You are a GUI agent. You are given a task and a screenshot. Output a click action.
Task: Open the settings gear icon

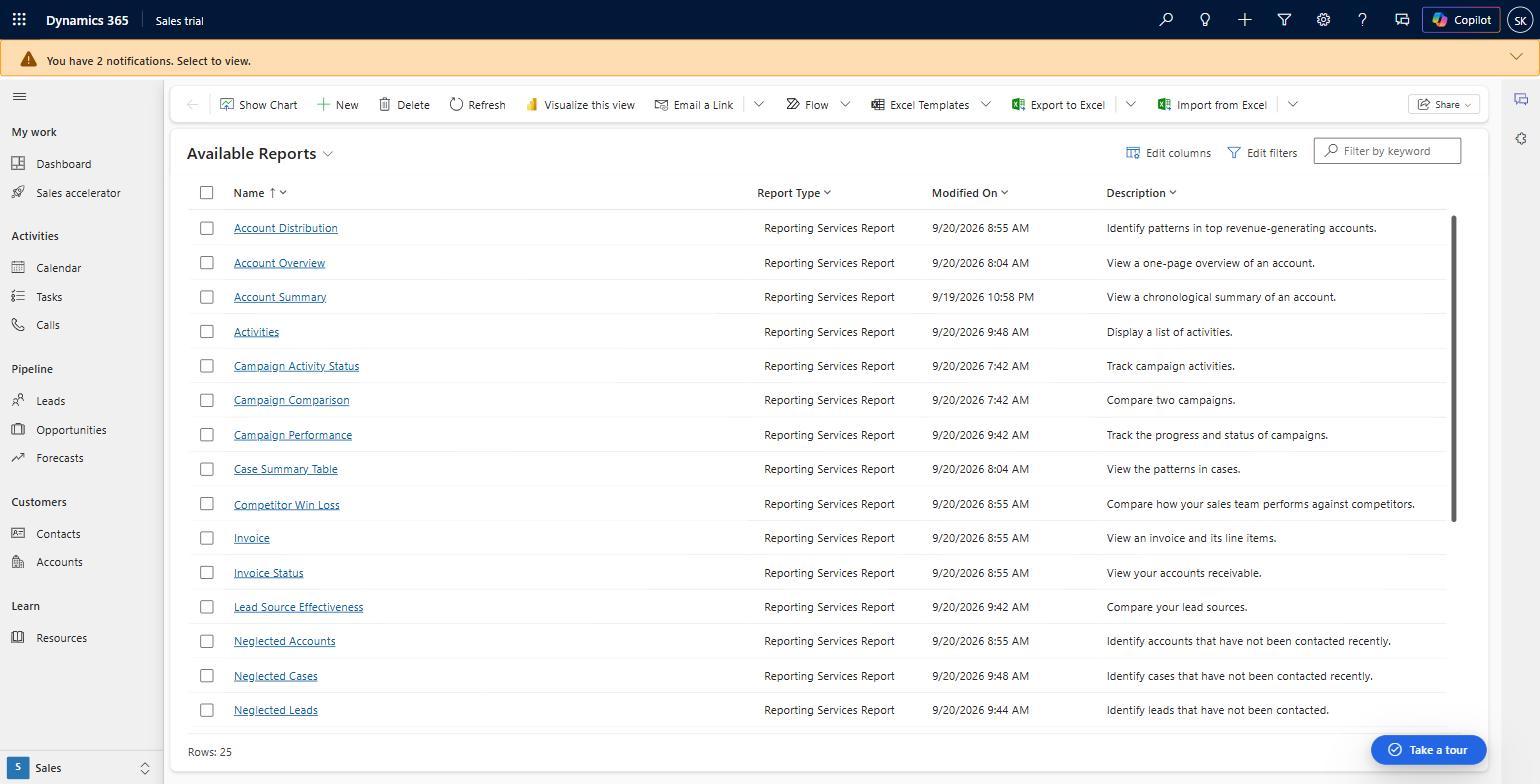point(1323,20)
